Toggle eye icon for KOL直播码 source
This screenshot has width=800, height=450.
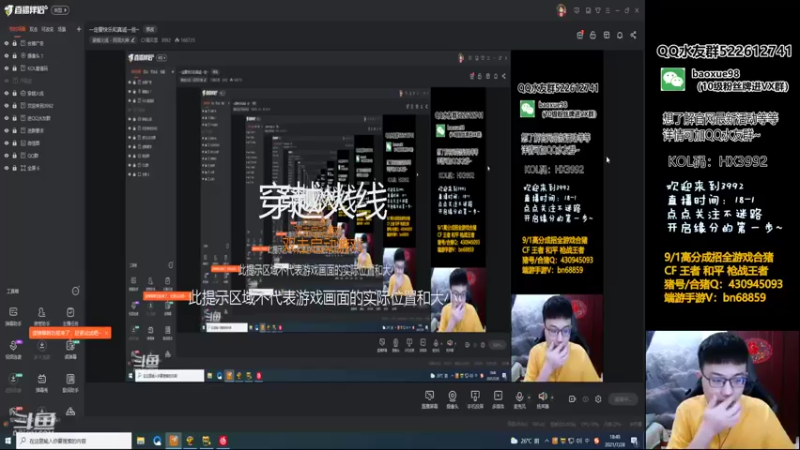[7, 68]
